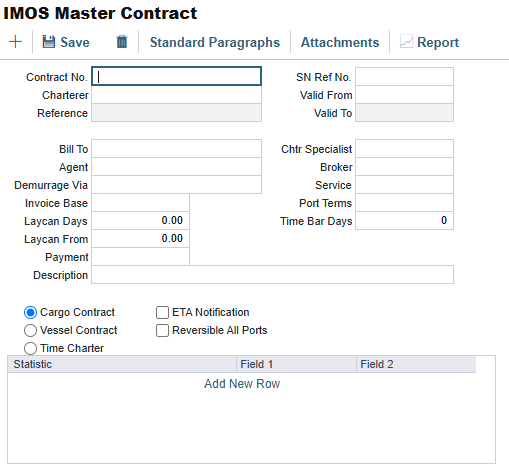This screenshot has height=470, width=509.
Task: Click into the Contract No. field
Action: (x=176, y=76)
